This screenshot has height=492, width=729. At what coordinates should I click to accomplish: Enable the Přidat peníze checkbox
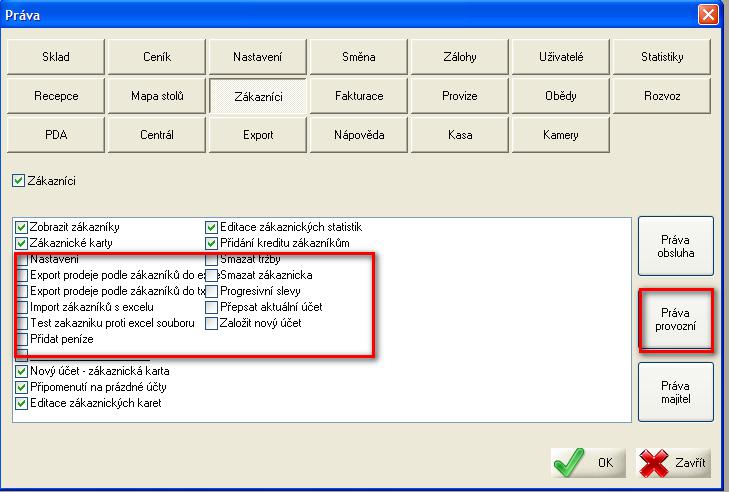22,339
